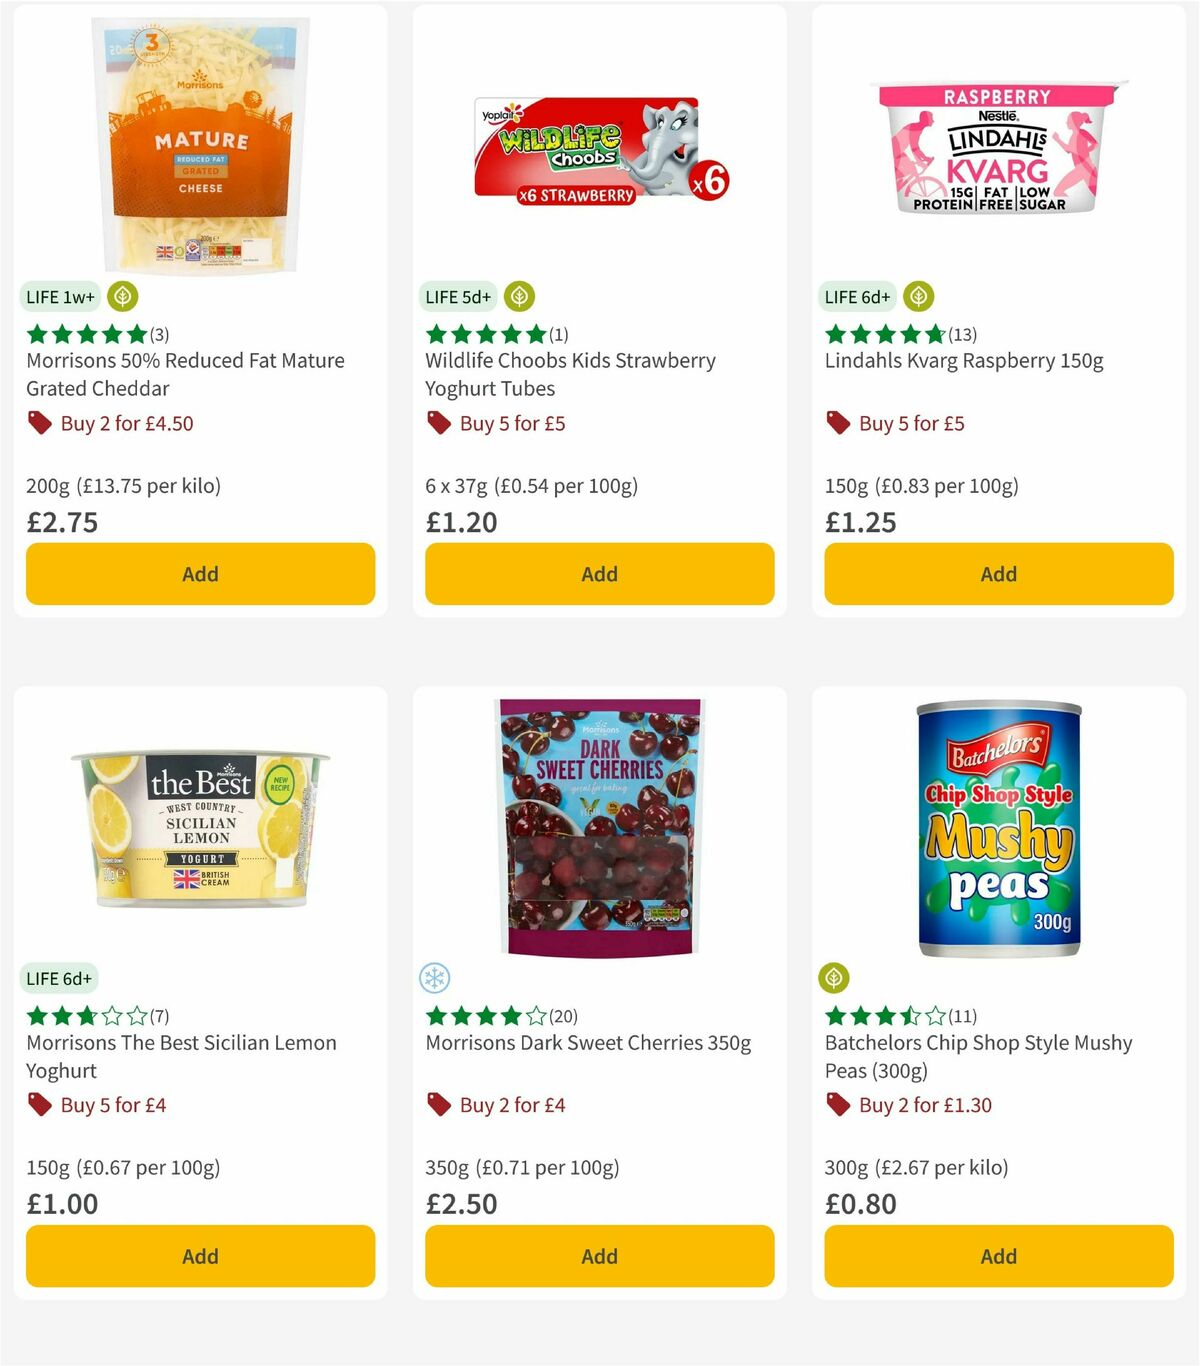Open the Lindahls Kvarg Raspberry product title
The image size is (1200, 1366).
click(x=964, y=360)
